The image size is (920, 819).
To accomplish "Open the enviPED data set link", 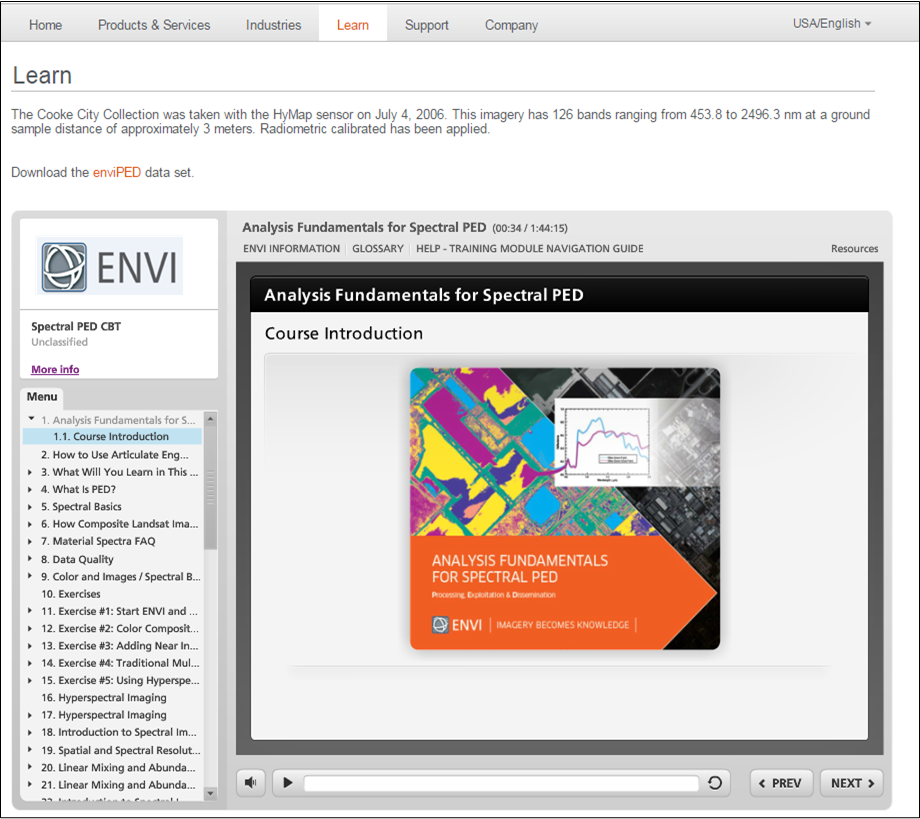I will pos(117,172).
